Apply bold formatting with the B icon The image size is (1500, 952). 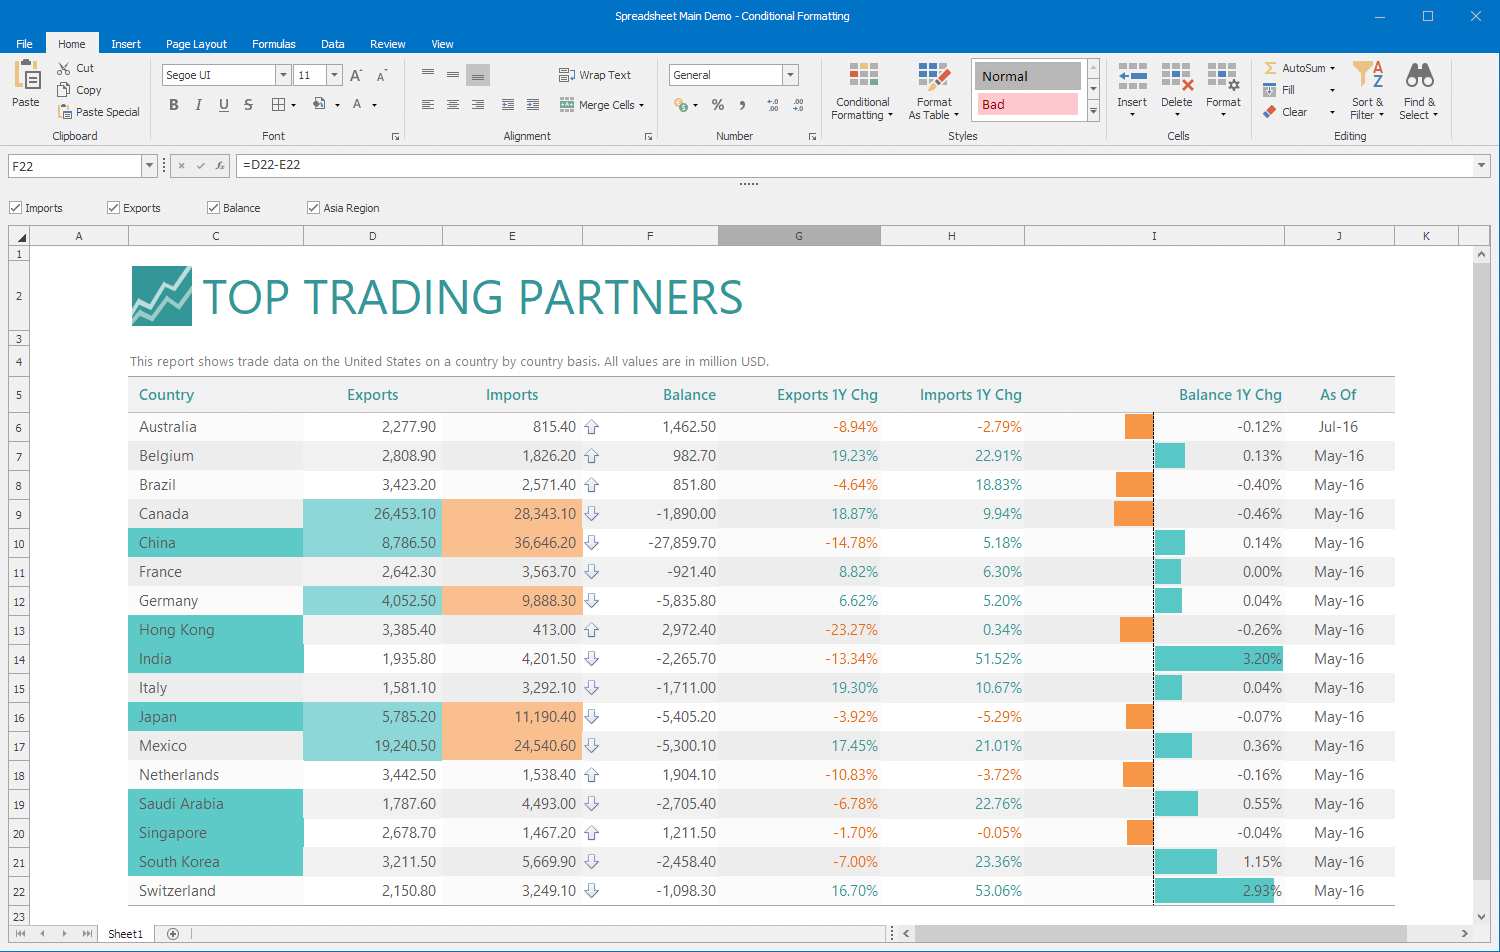pos(174,105)
